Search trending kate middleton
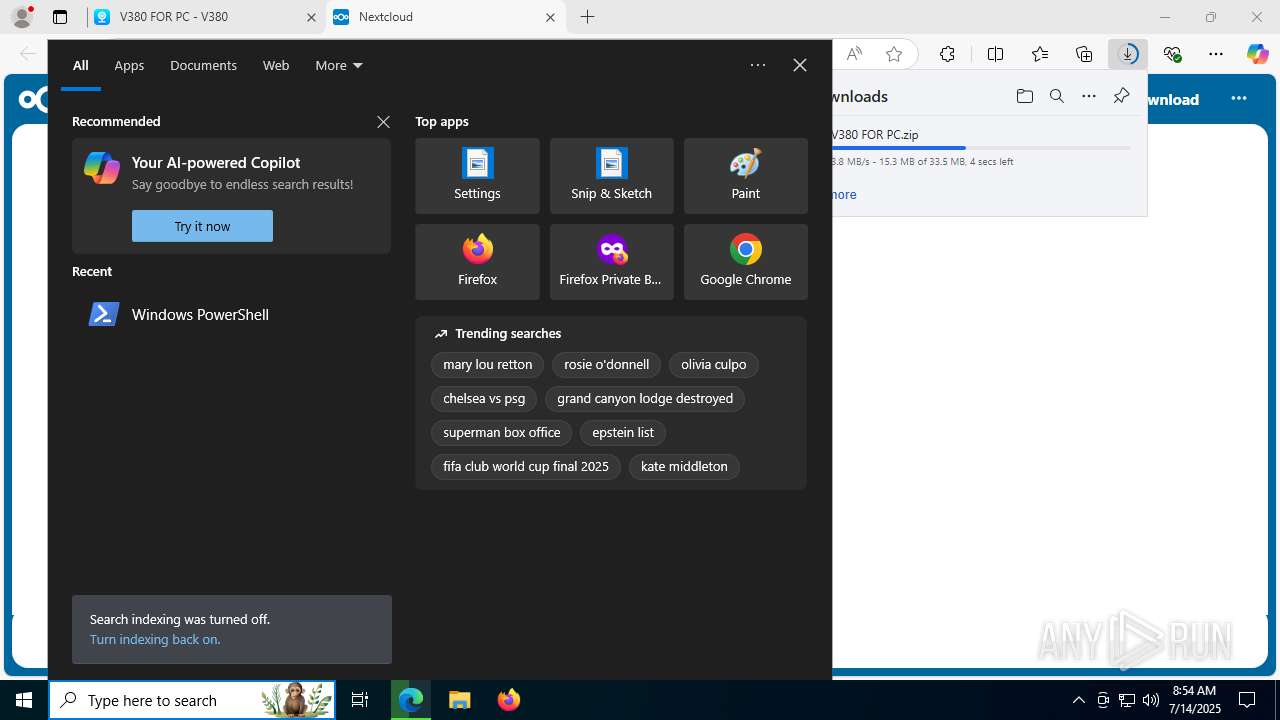This screenshot has width=1280, height=720. tap(684, 467)
